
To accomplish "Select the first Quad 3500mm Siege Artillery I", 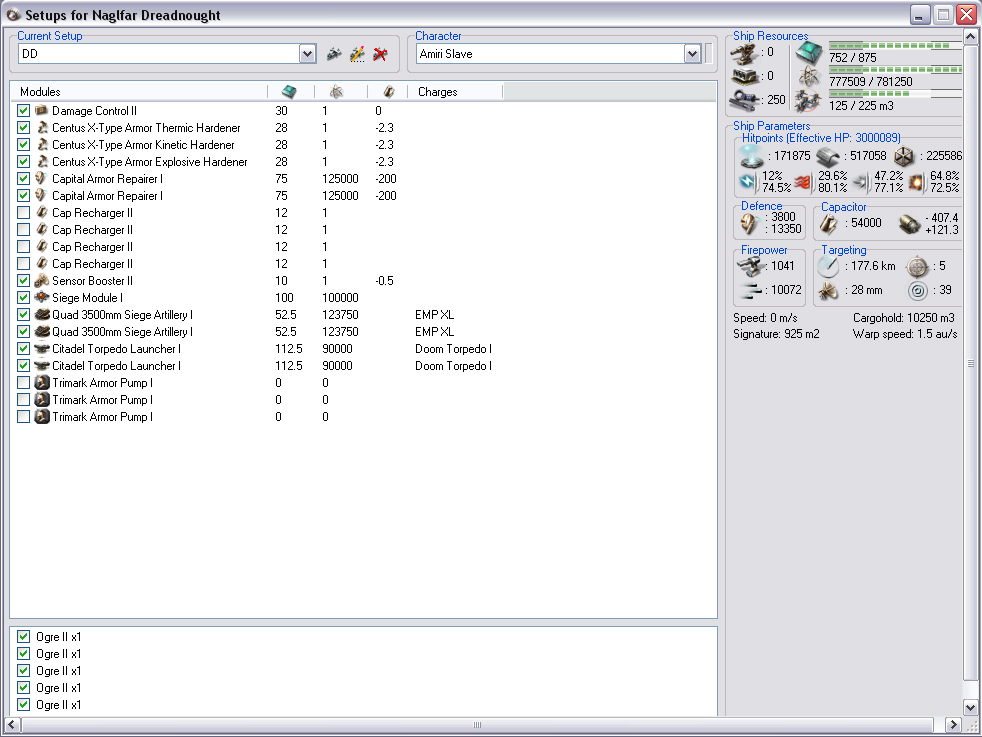I will pyautogui.click(x=123, y=315).
